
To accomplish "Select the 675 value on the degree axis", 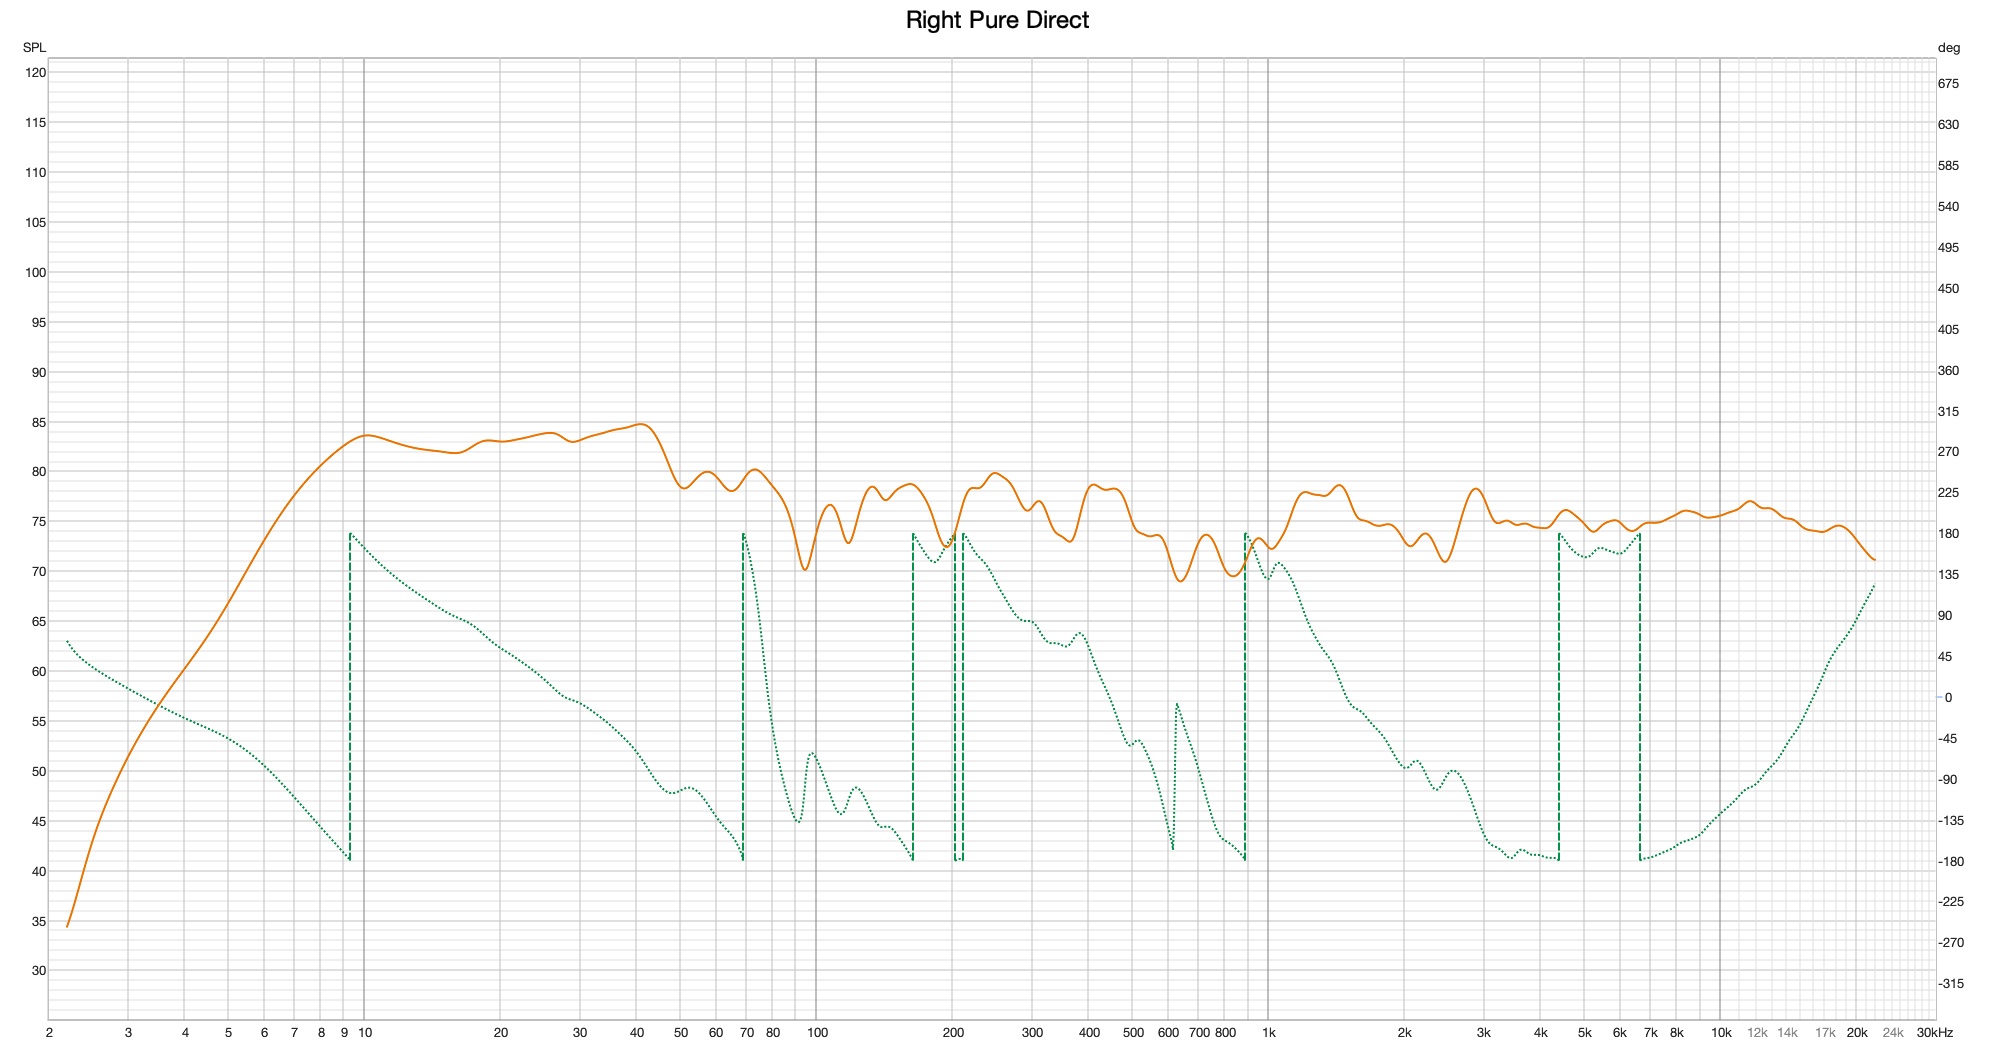I will [x=1948, y=84].
